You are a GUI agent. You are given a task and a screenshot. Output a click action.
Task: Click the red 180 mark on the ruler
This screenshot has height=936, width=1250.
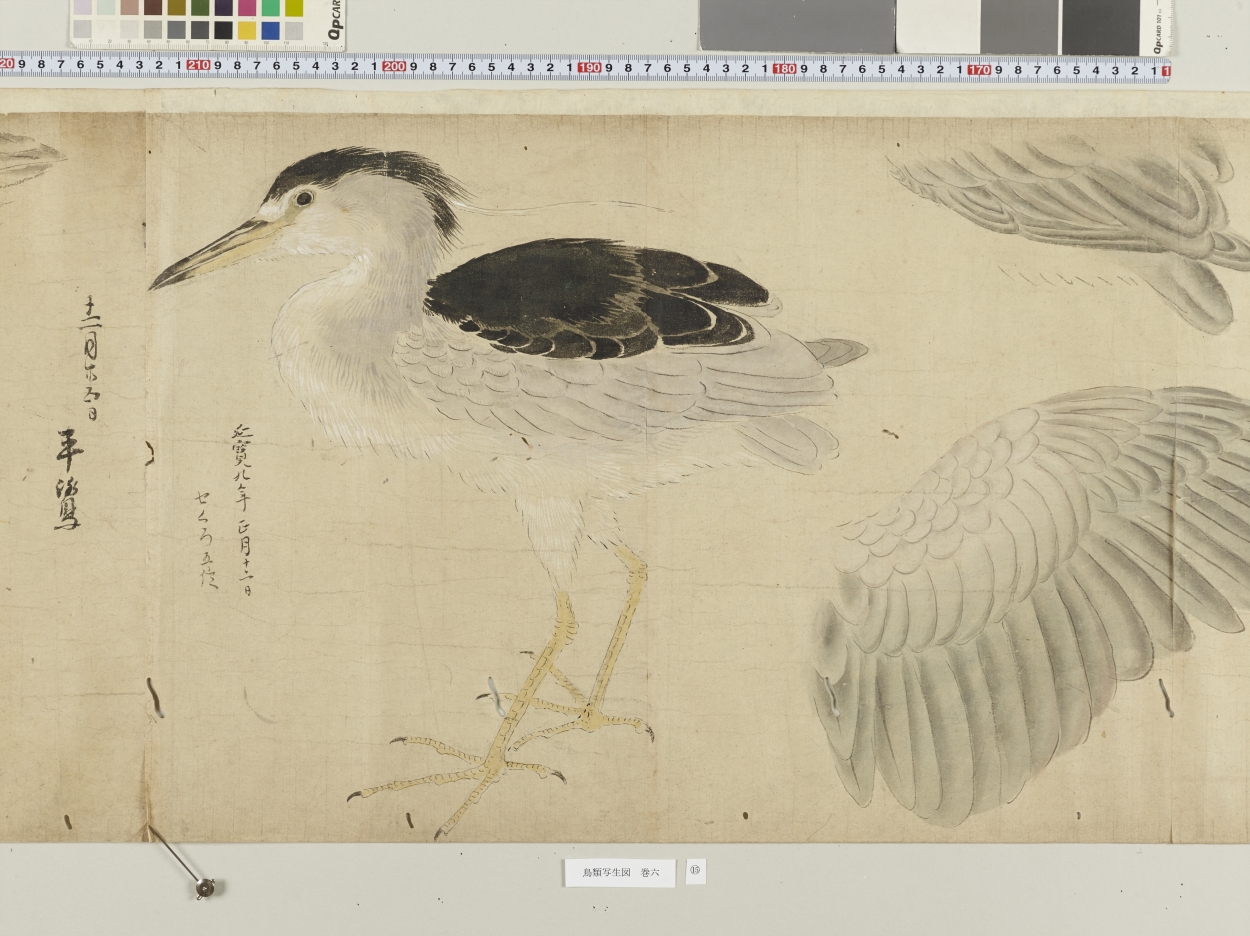(785, 69)
